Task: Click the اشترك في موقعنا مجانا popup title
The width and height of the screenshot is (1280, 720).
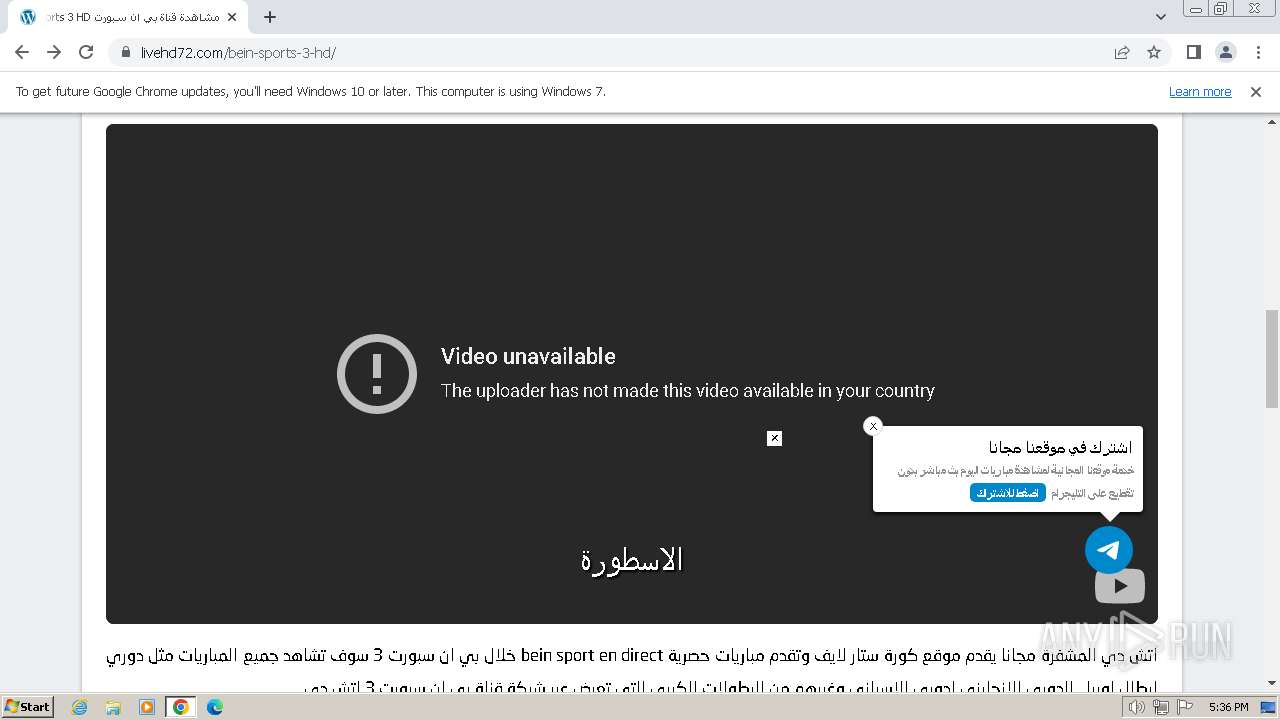Action: (x=1060, y=447)
